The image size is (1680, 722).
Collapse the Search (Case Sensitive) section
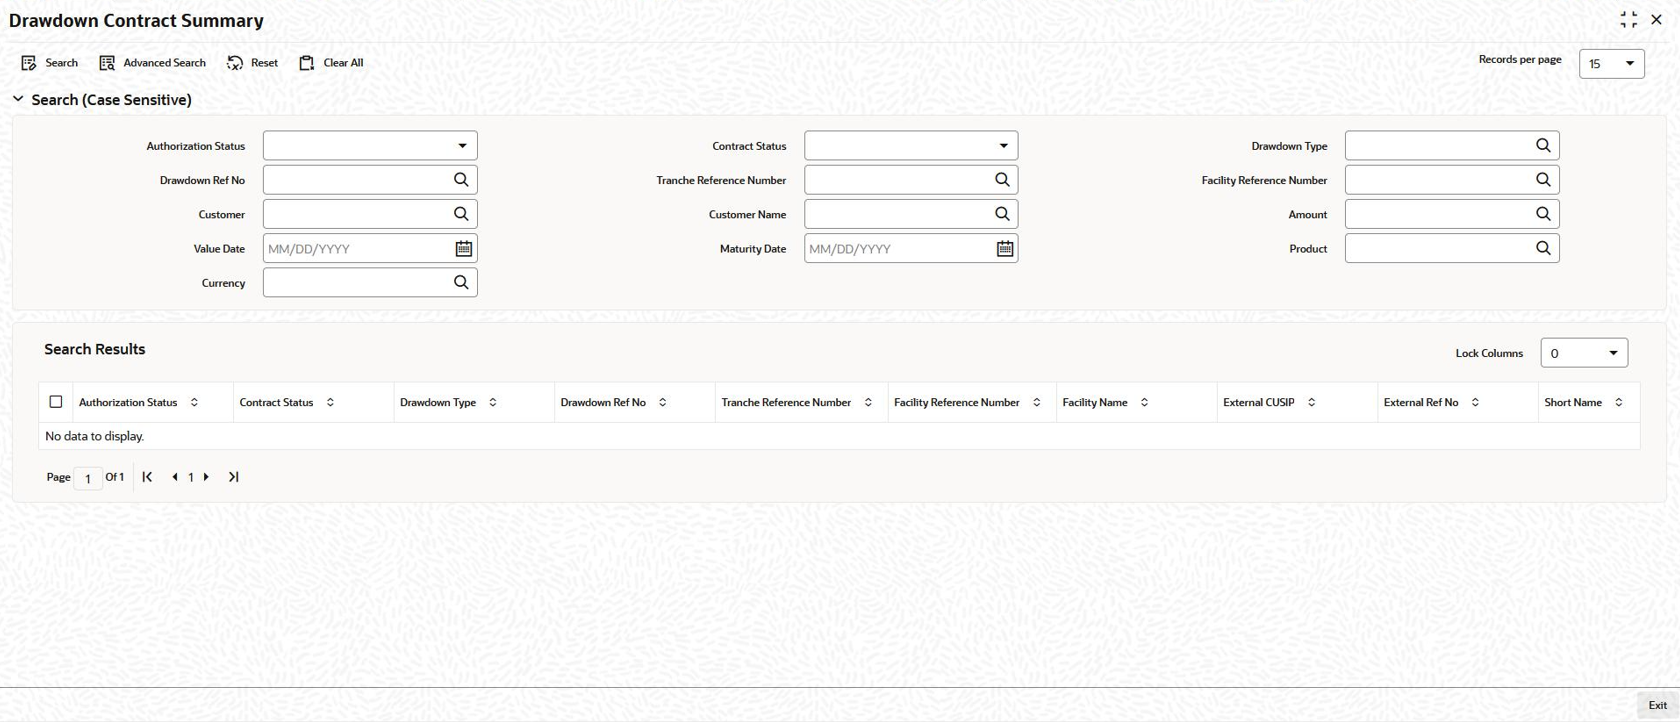[x=18, y=100]
